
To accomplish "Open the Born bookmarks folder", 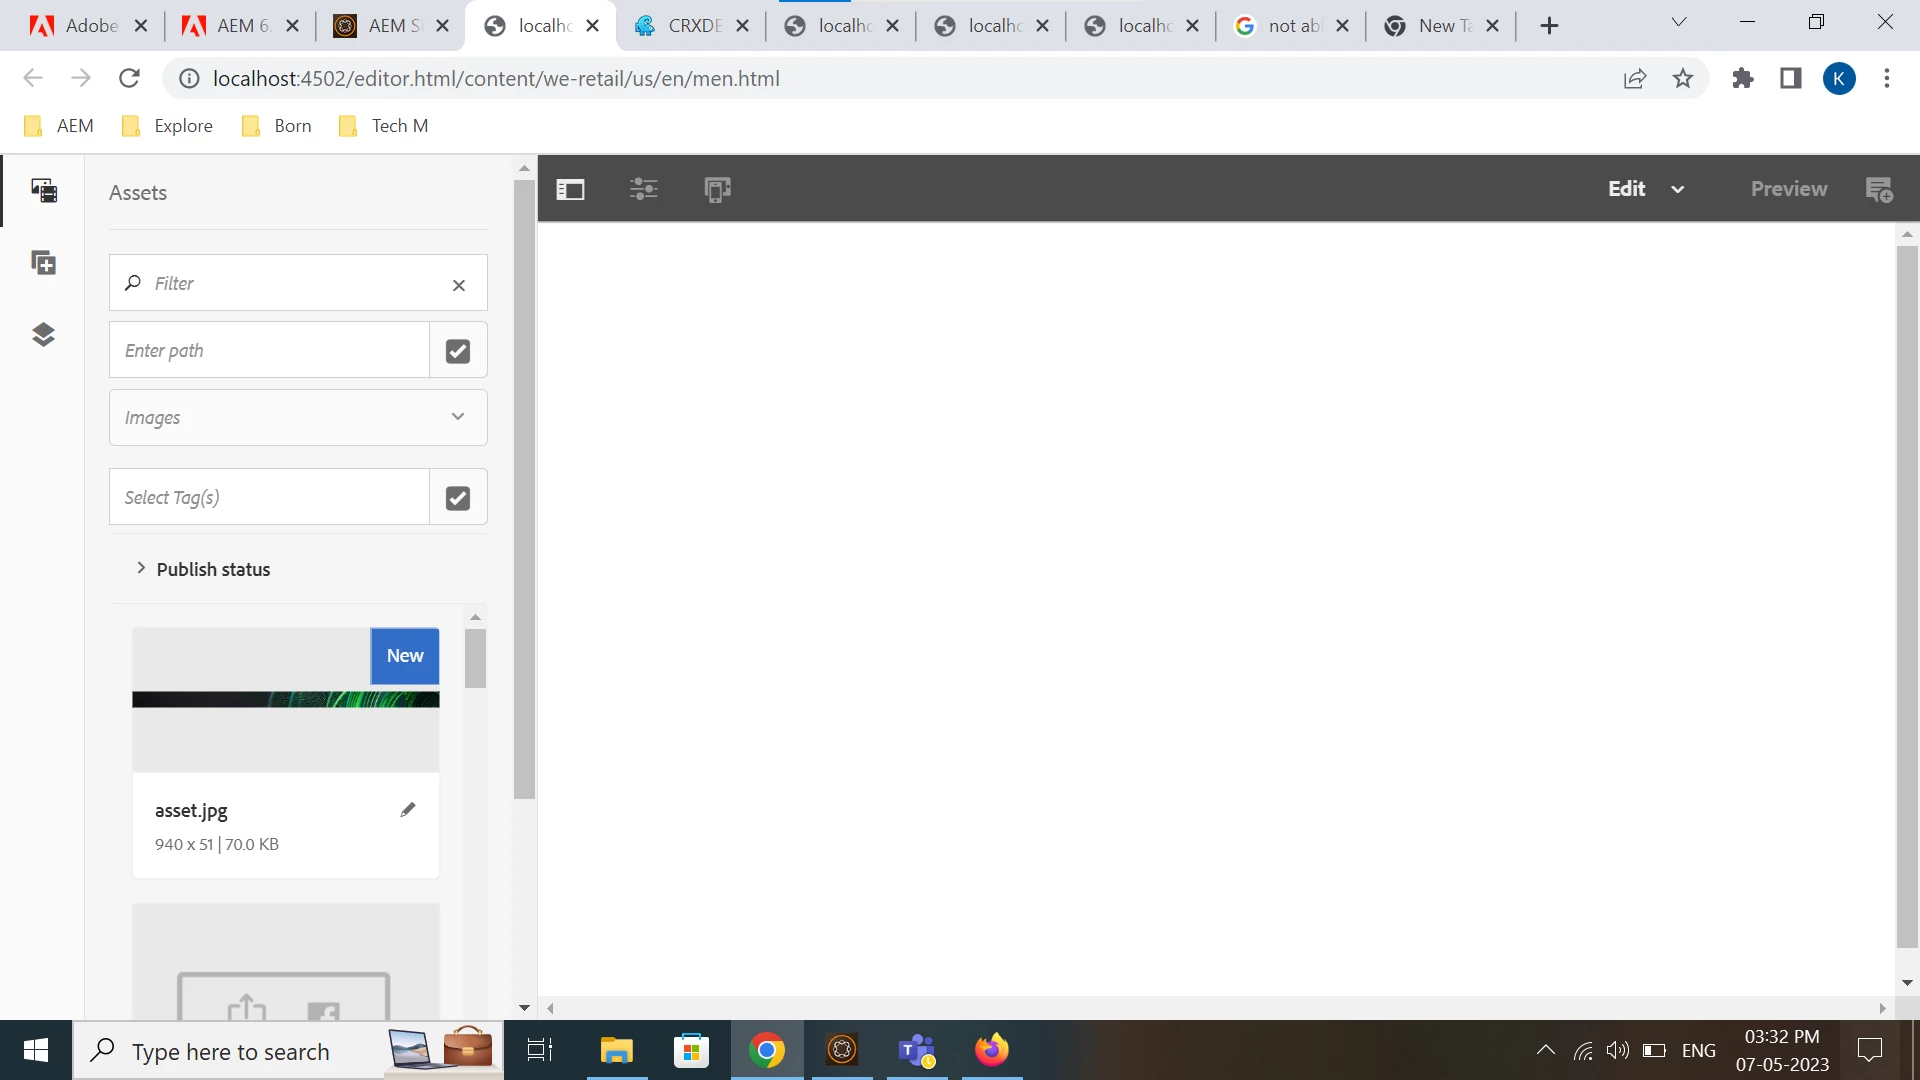I will (x=277, y=126).
